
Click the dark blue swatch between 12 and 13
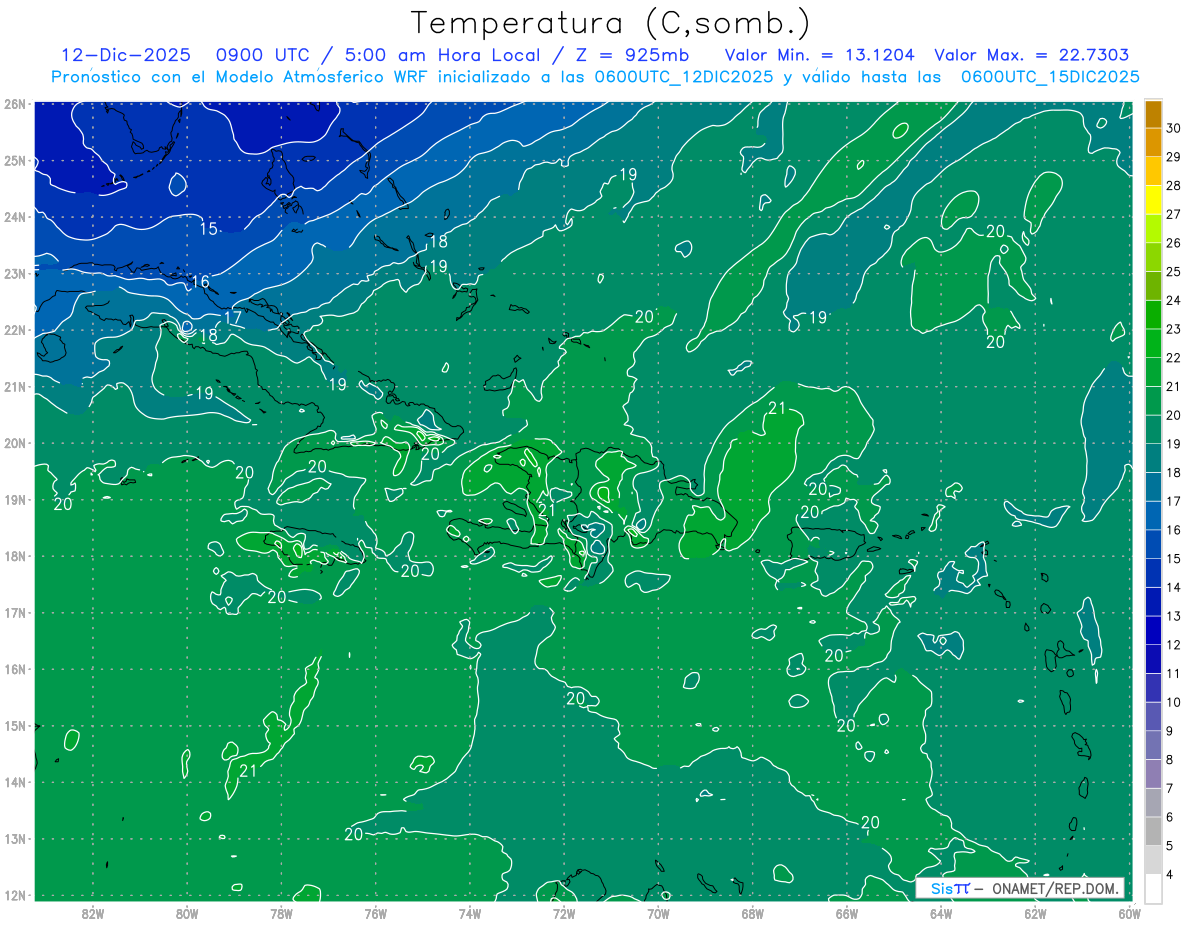point(1153,630)
